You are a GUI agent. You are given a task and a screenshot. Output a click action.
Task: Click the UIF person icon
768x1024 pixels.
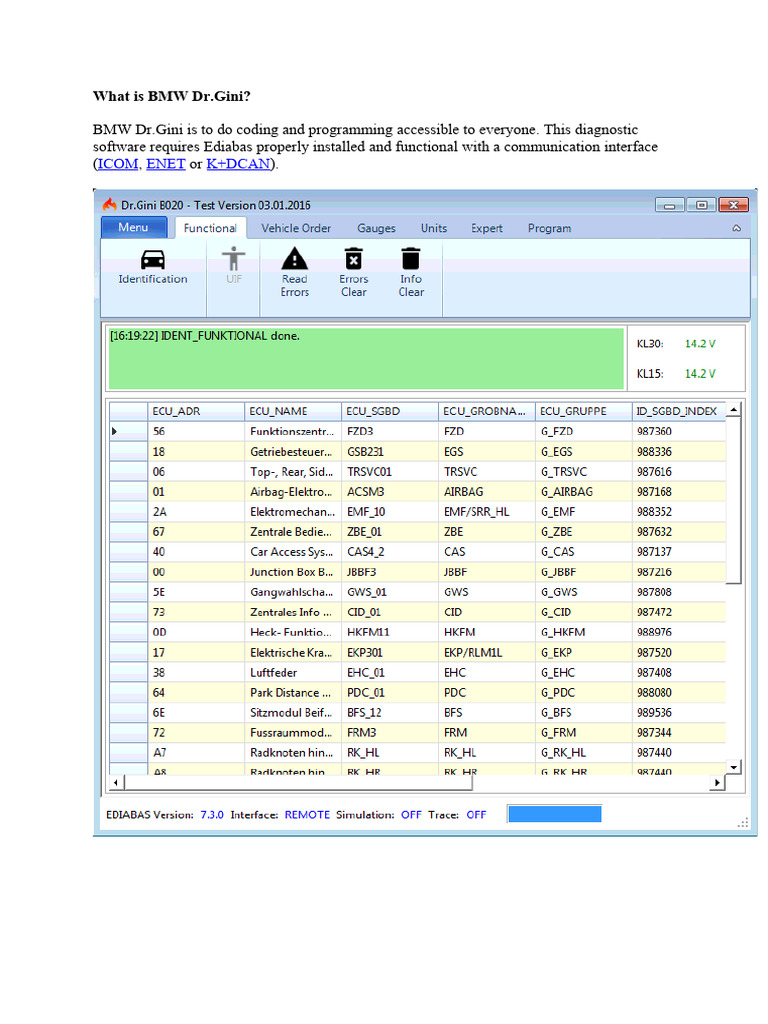click(x=233, y=258)
